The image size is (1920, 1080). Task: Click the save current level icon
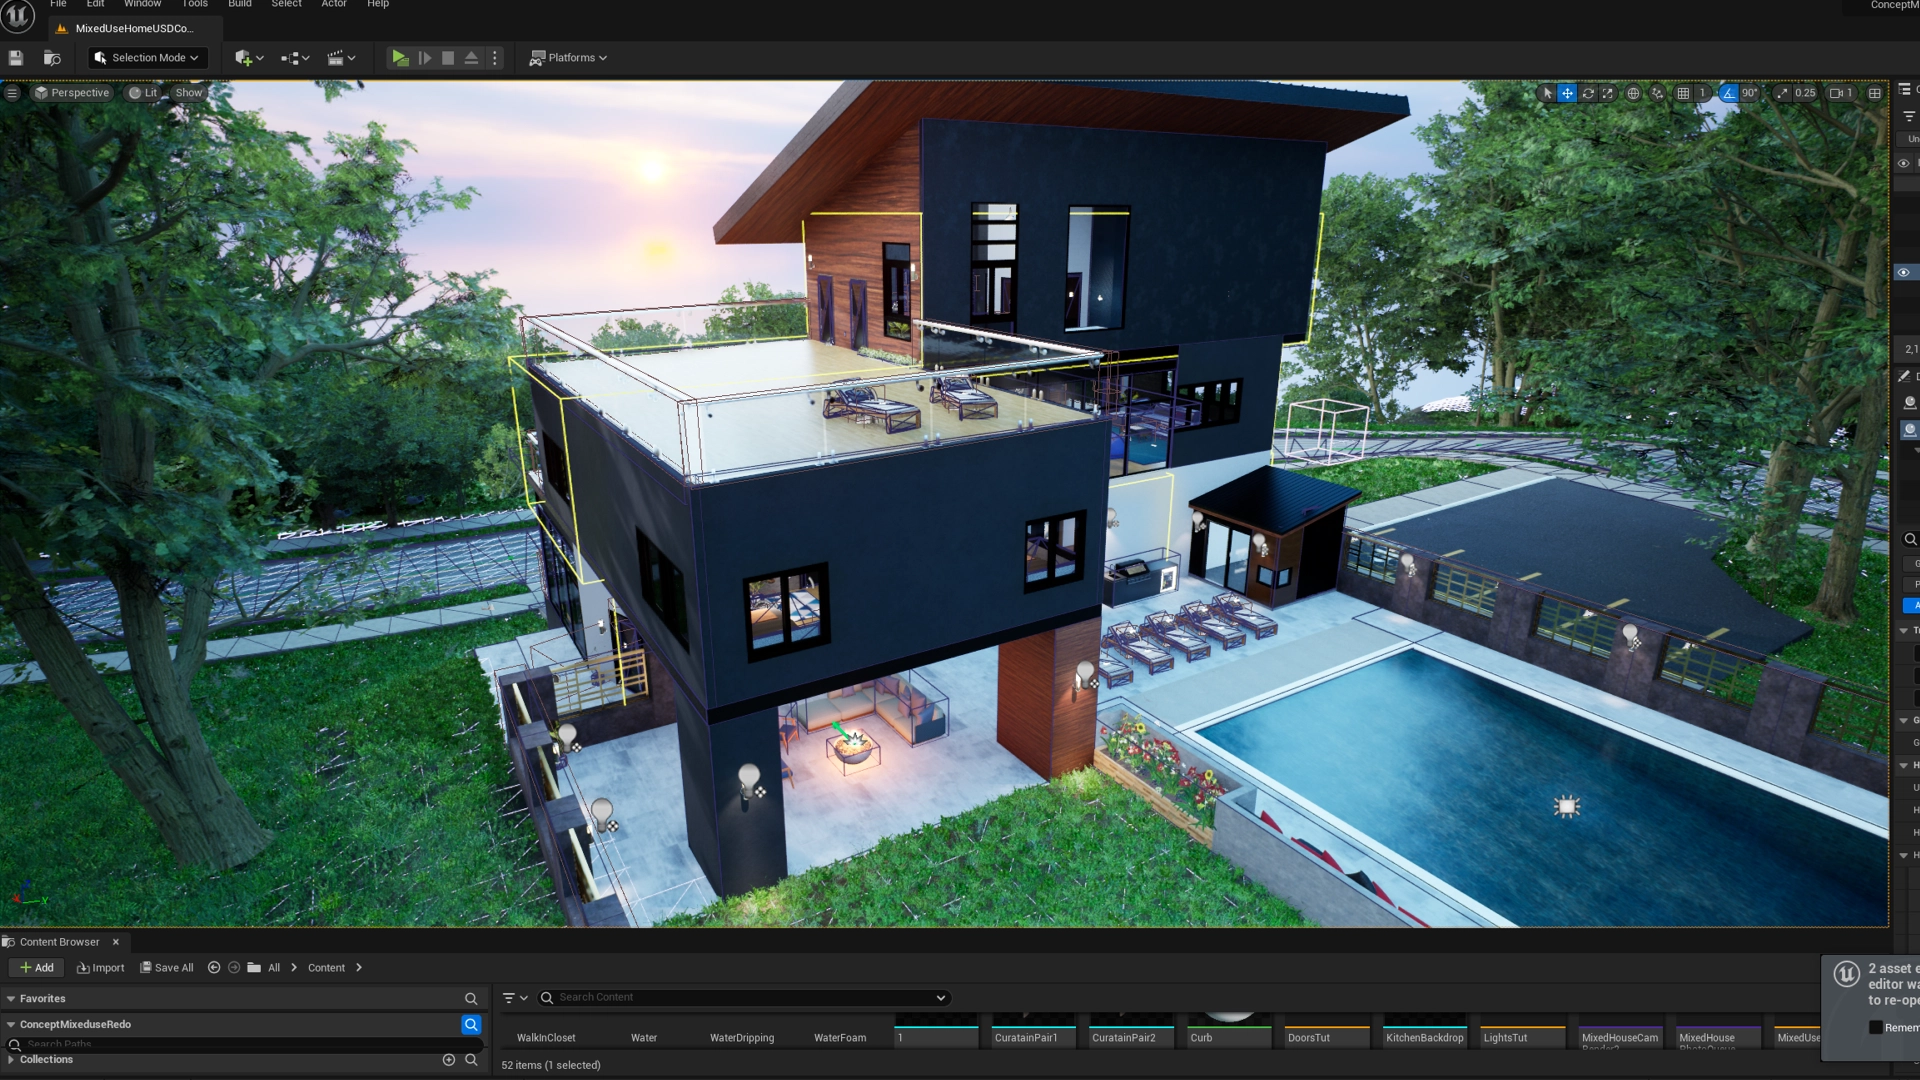pos(16,58)
